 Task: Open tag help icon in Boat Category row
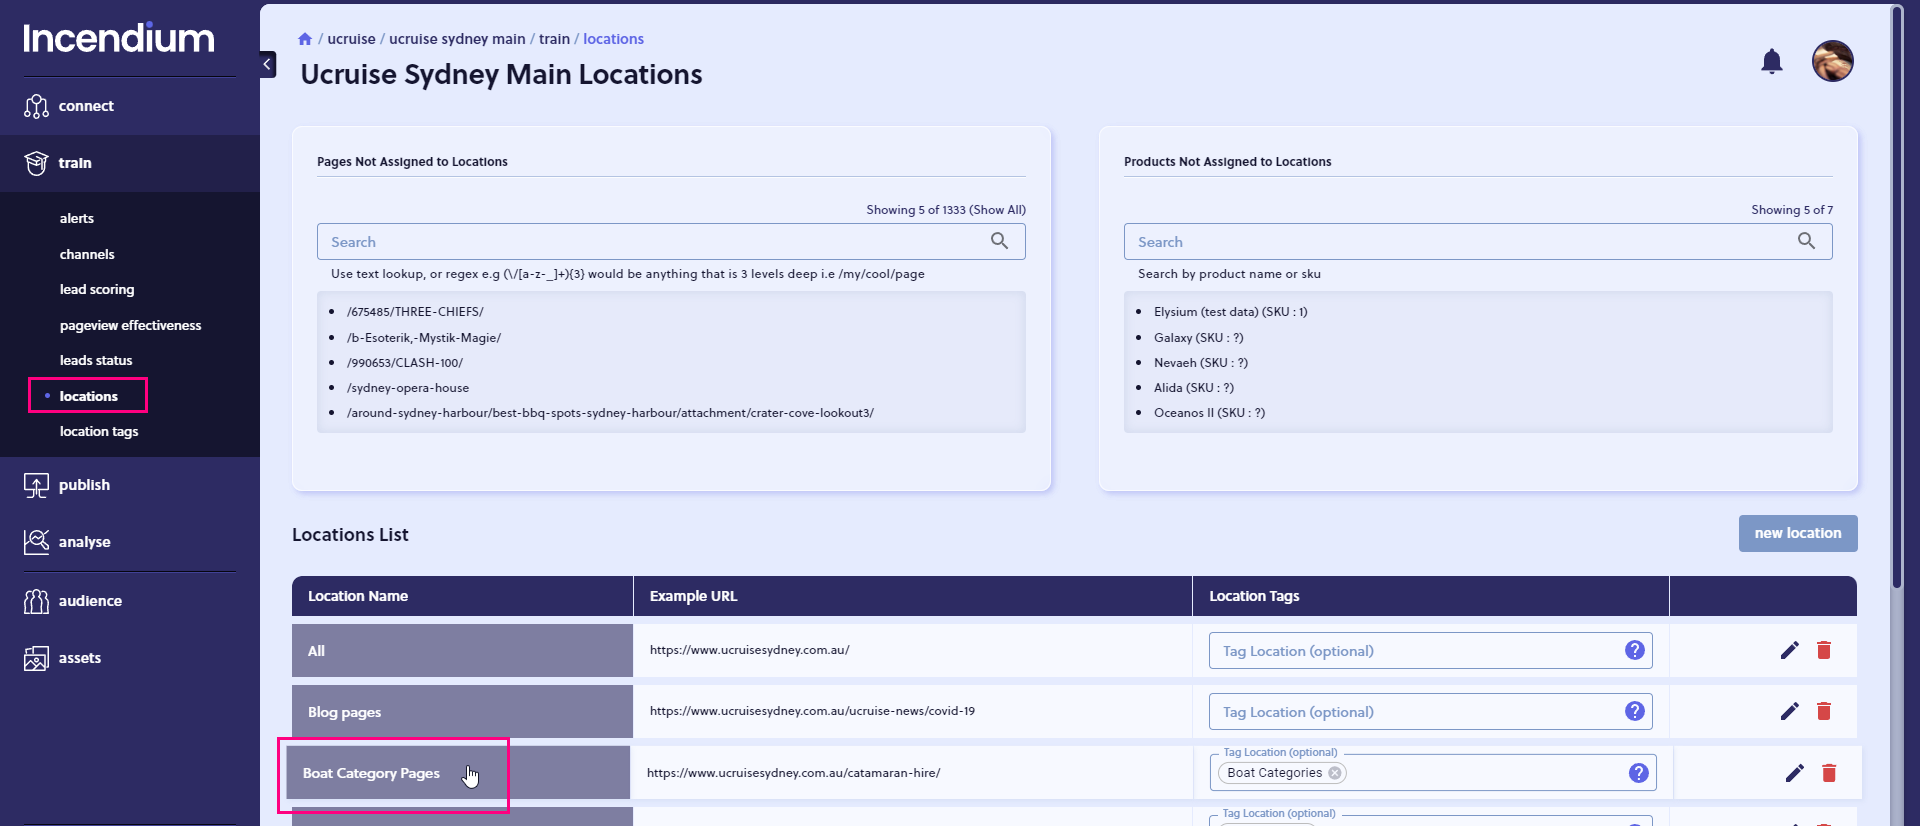(1638, 773)
